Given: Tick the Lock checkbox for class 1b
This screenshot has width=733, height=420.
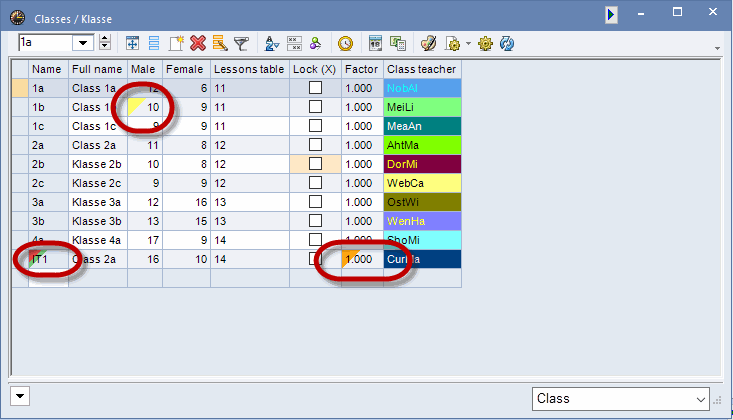Looking at the screenshot, I should 316,107.
